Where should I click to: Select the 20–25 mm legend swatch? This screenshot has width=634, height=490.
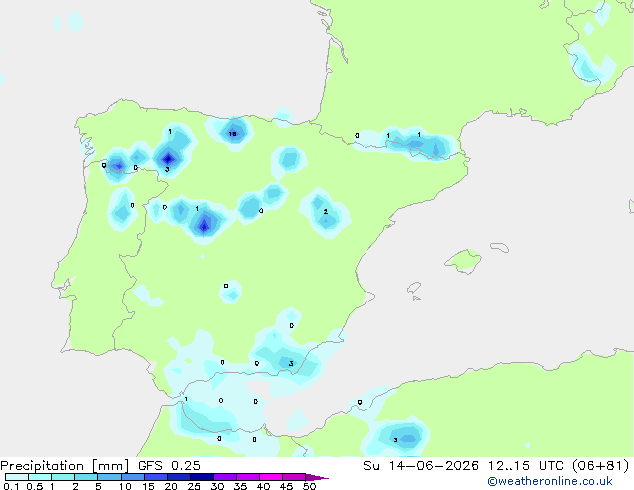[x=178, y=477]
